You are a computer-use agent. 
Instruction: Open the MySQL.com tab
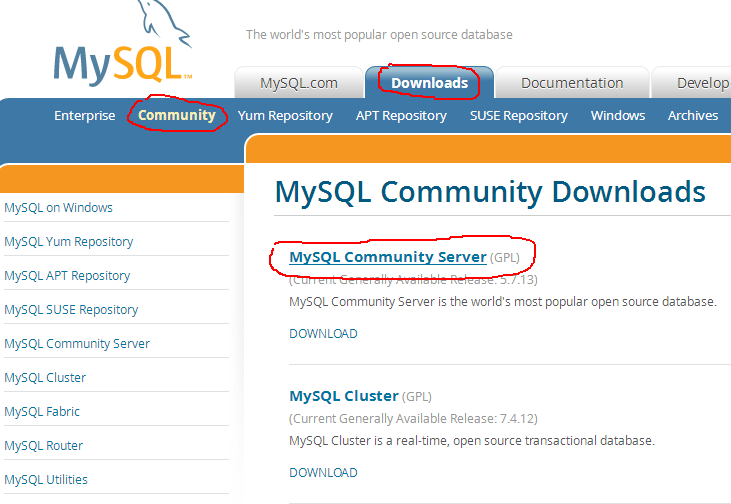tap(299, 83)
